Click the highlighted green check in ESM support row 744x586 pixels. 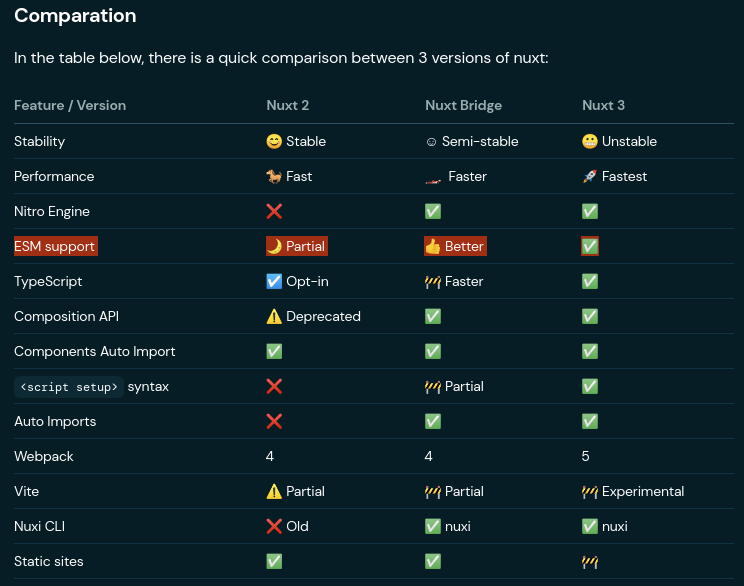pyautogui.click(x=590, y=246)
